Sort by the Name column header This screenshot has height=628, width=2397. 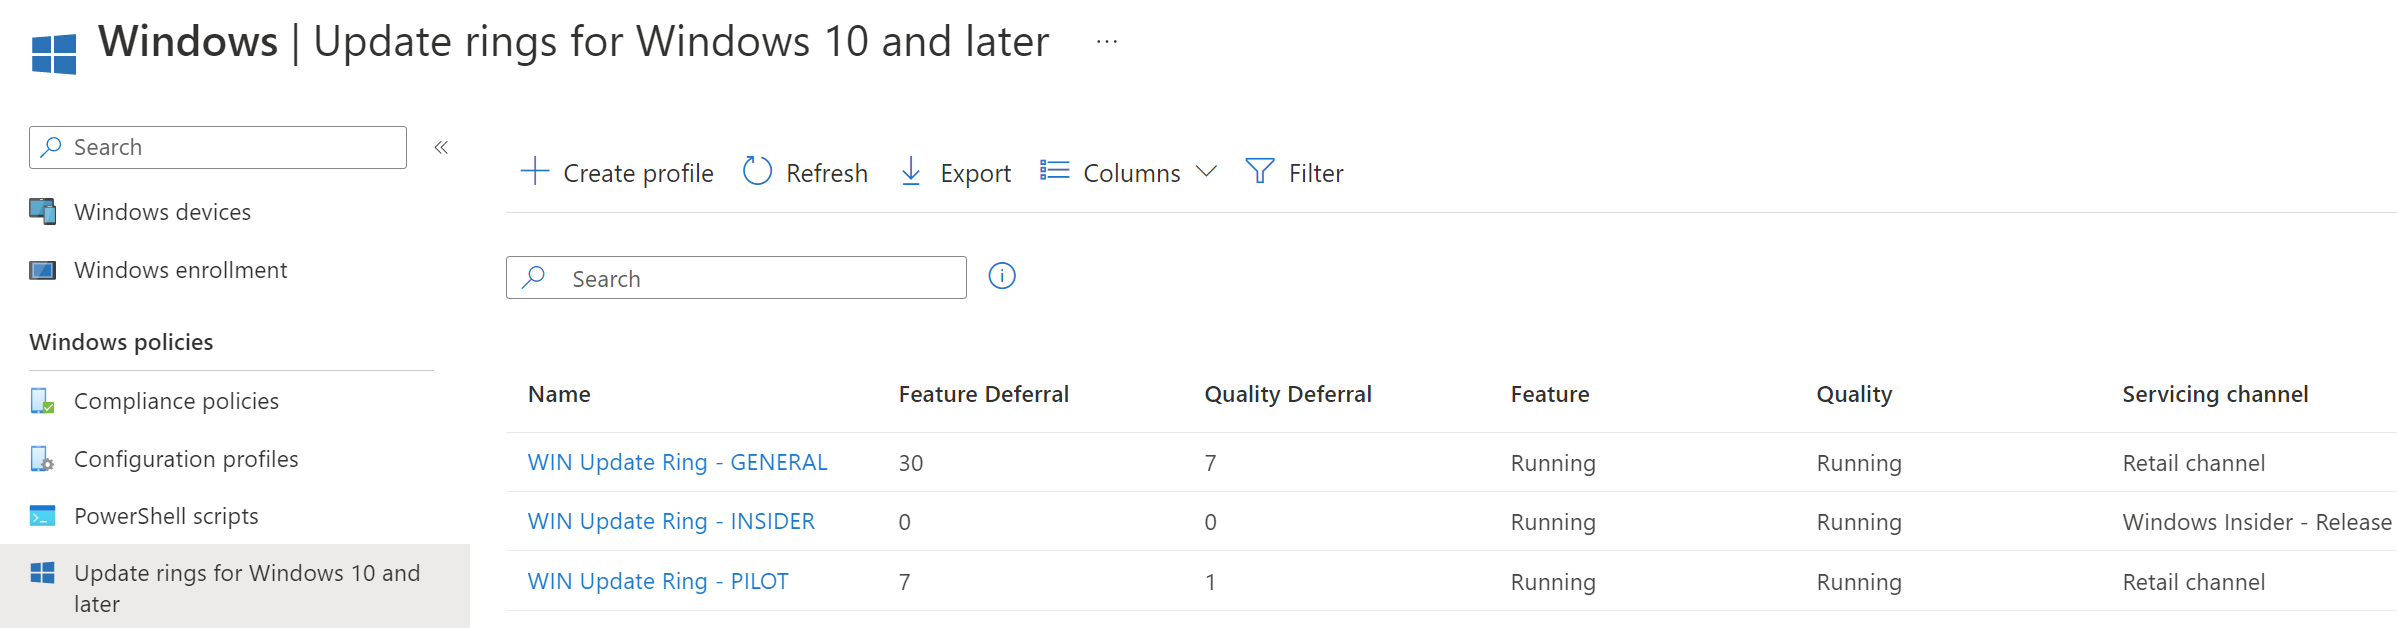[x=559, y=394]
